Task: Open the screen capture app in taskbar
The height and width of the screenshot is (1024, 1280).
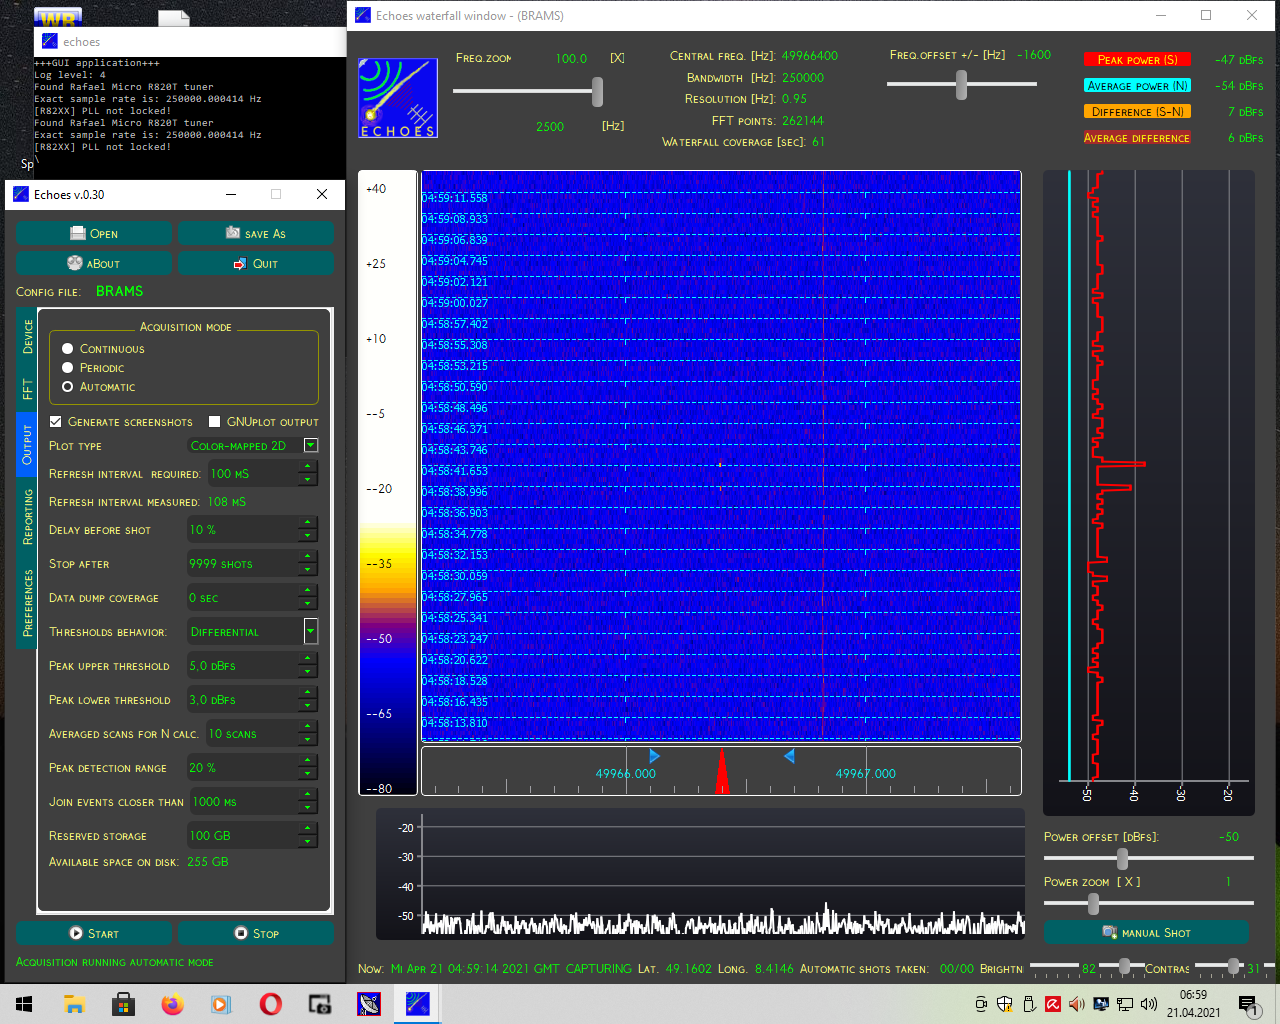Action: pos(320,1004)
